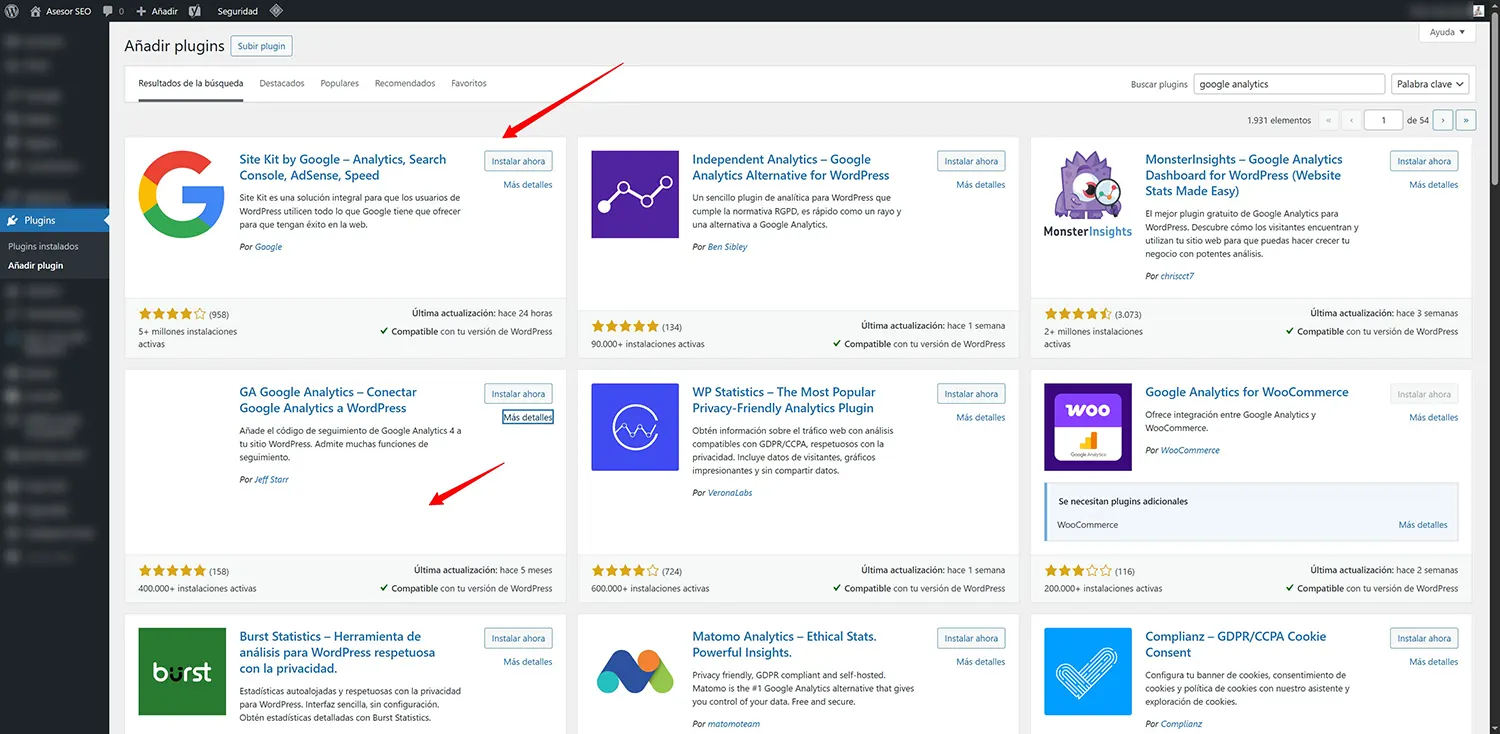Open the Yoast SEO toolbar icon
This screenshot has height=734, width=1500.
pos(193,11)
